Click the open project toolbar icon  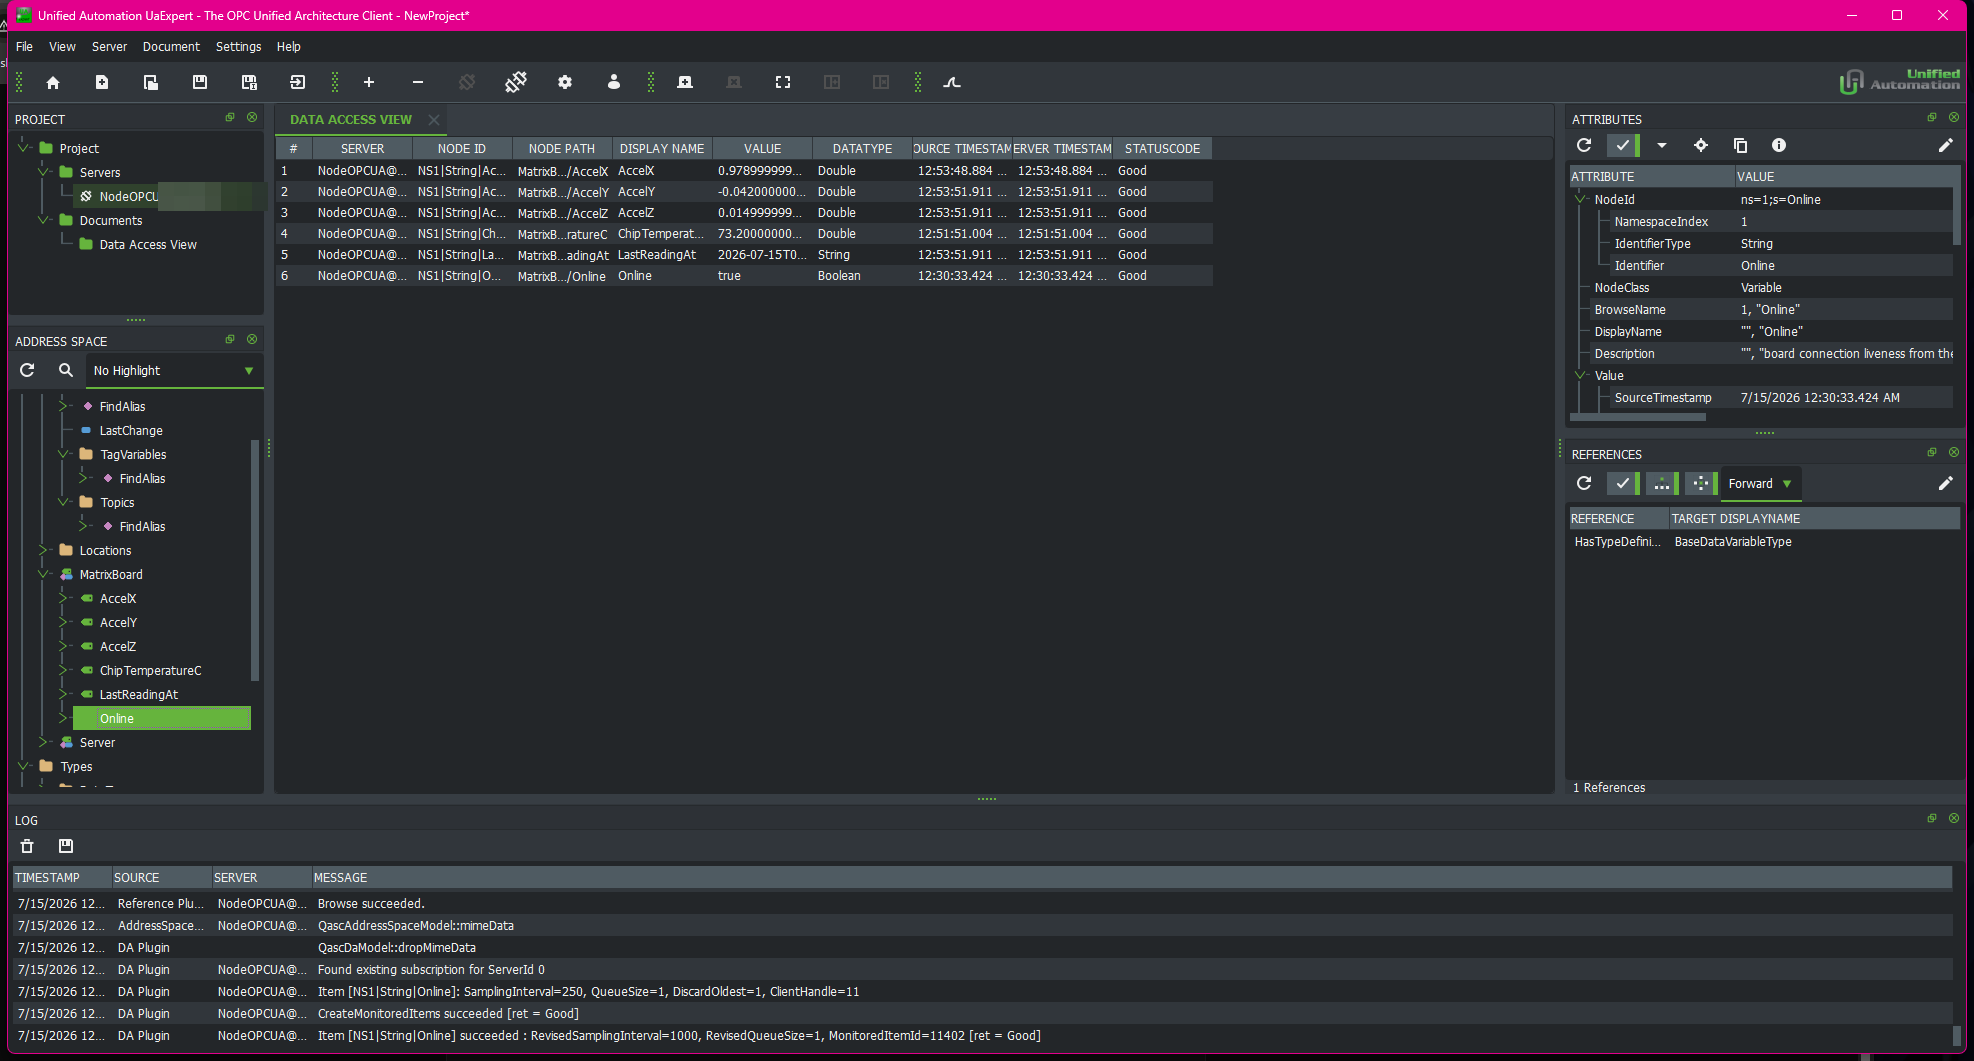pyautogui.click(x=151, y=83)
